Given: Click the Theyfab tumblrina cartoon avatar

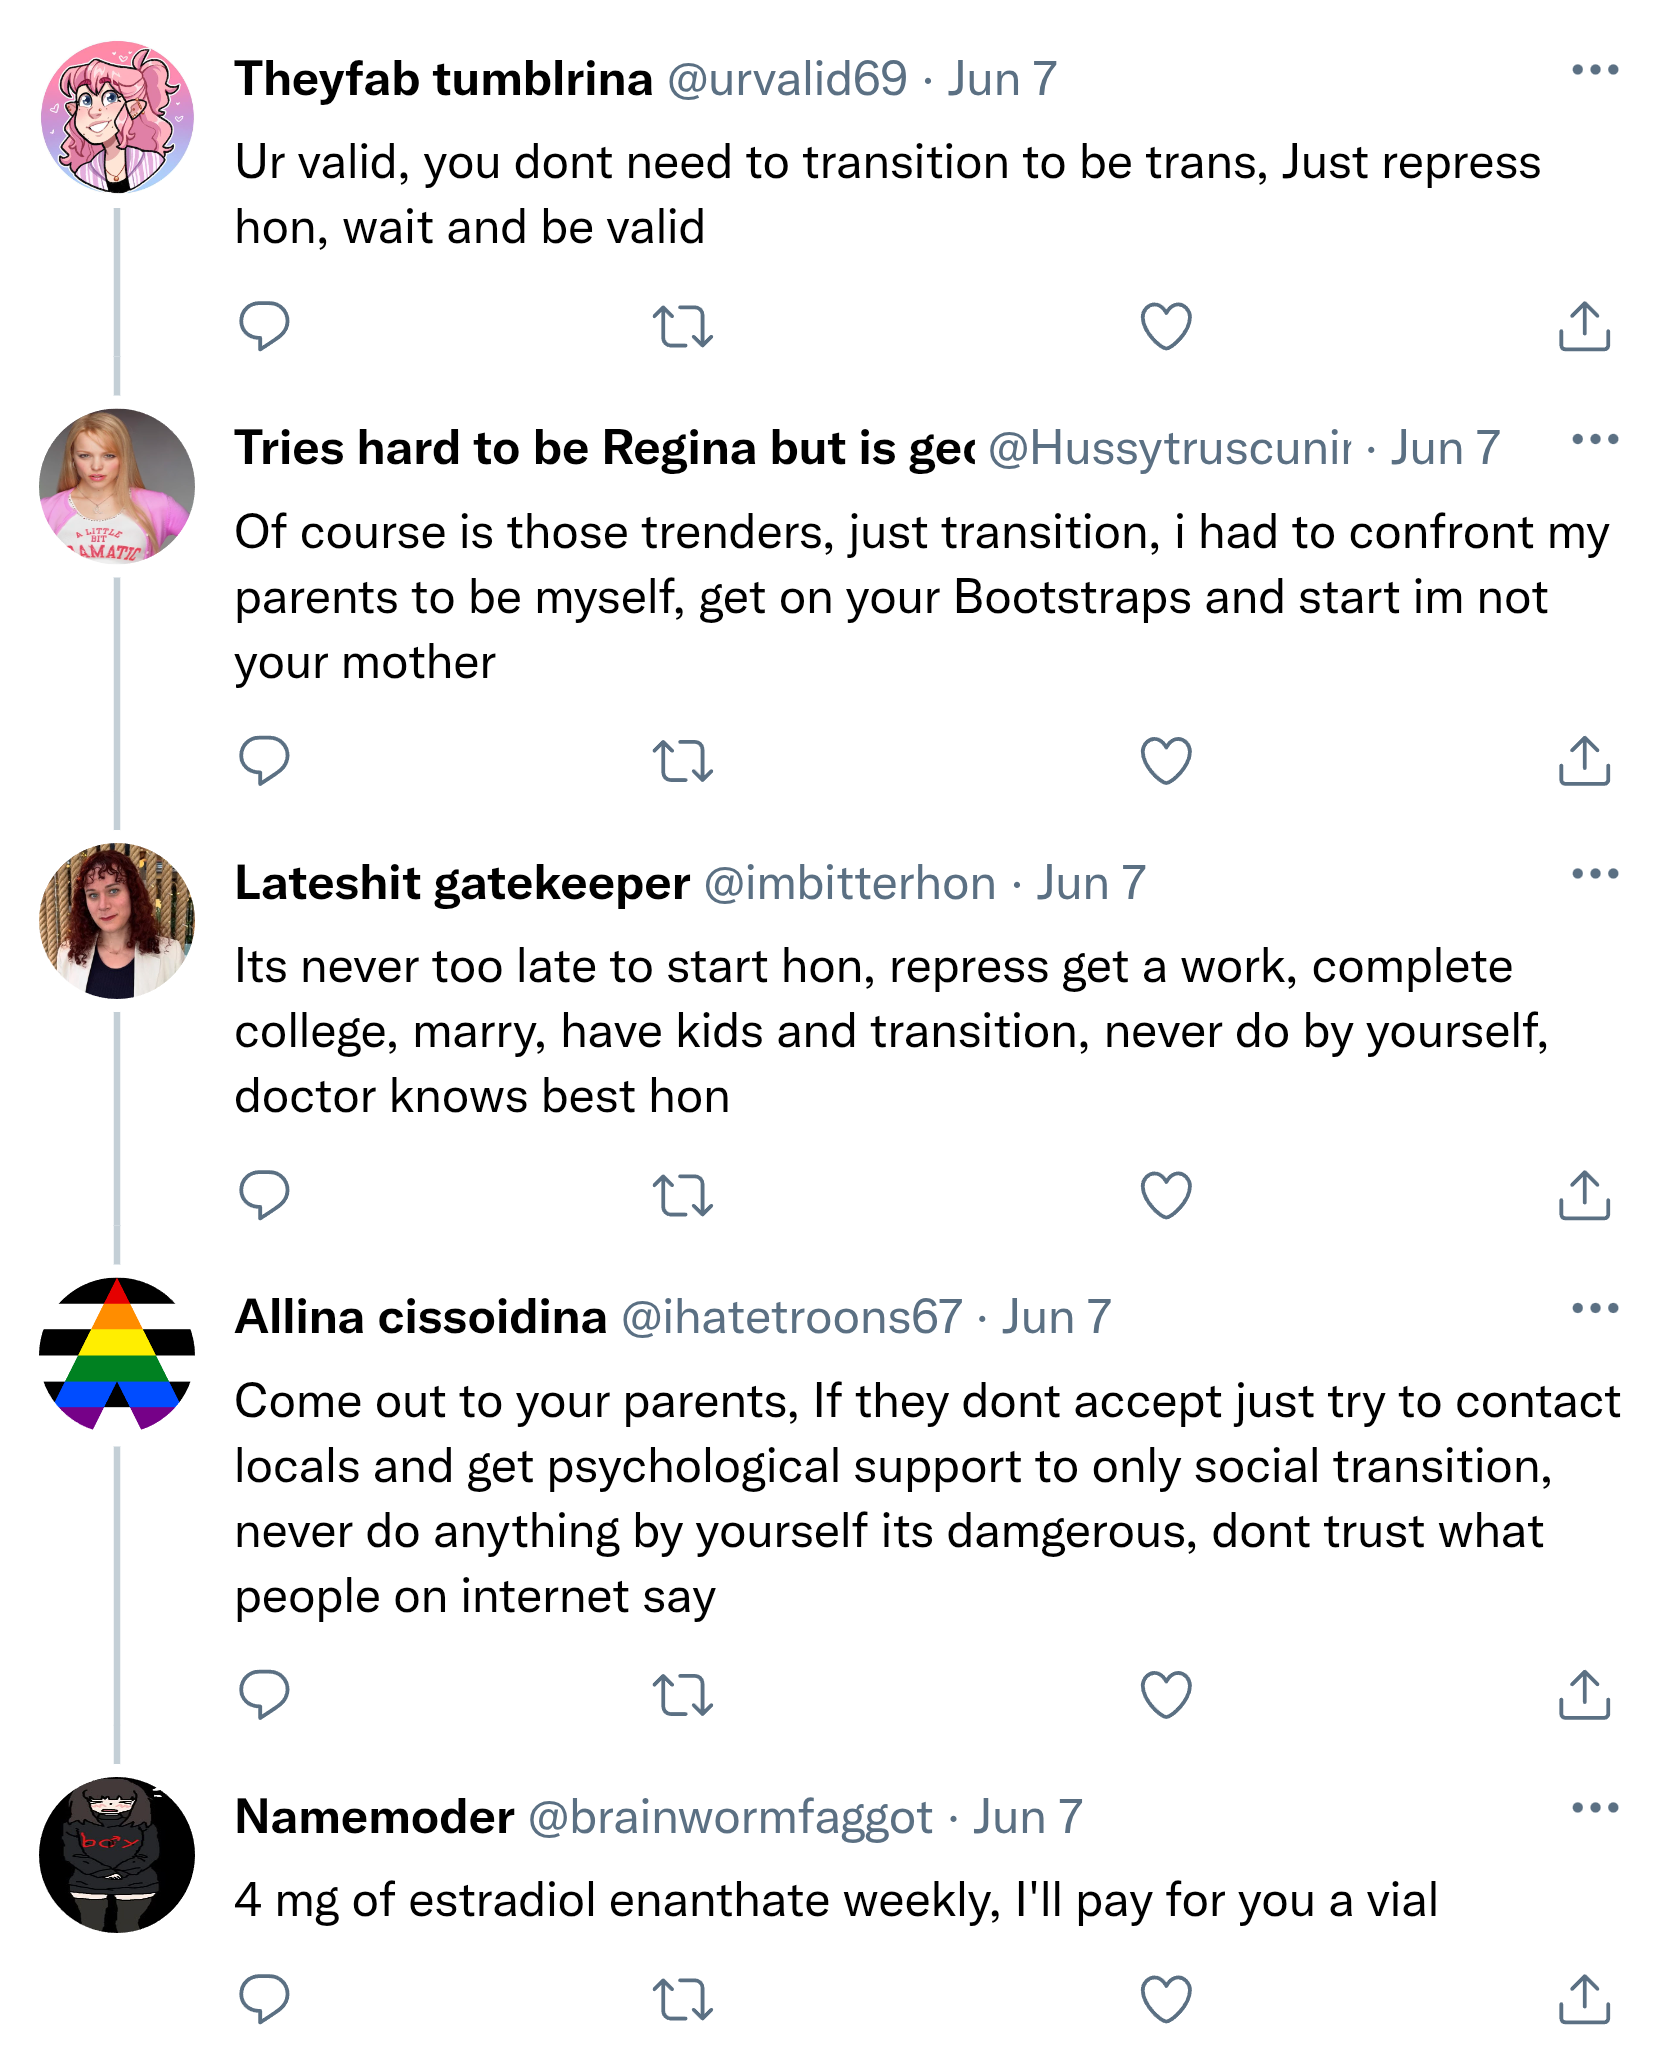Looking at the screenshot, I should pos(117,117).
